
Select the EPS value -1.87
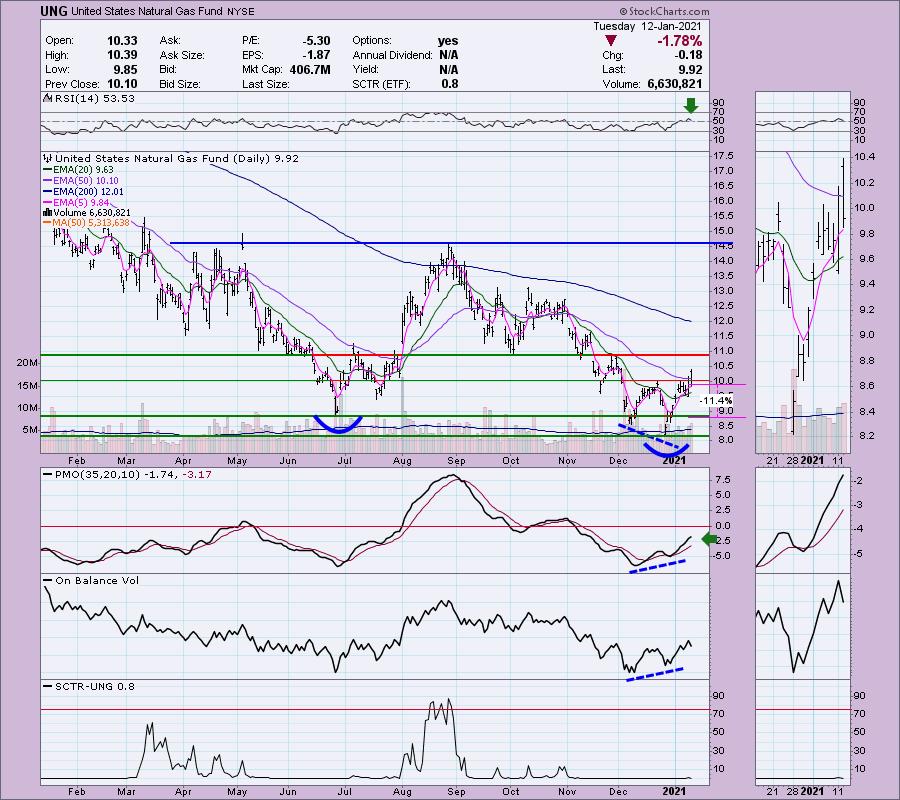[316, 55]
